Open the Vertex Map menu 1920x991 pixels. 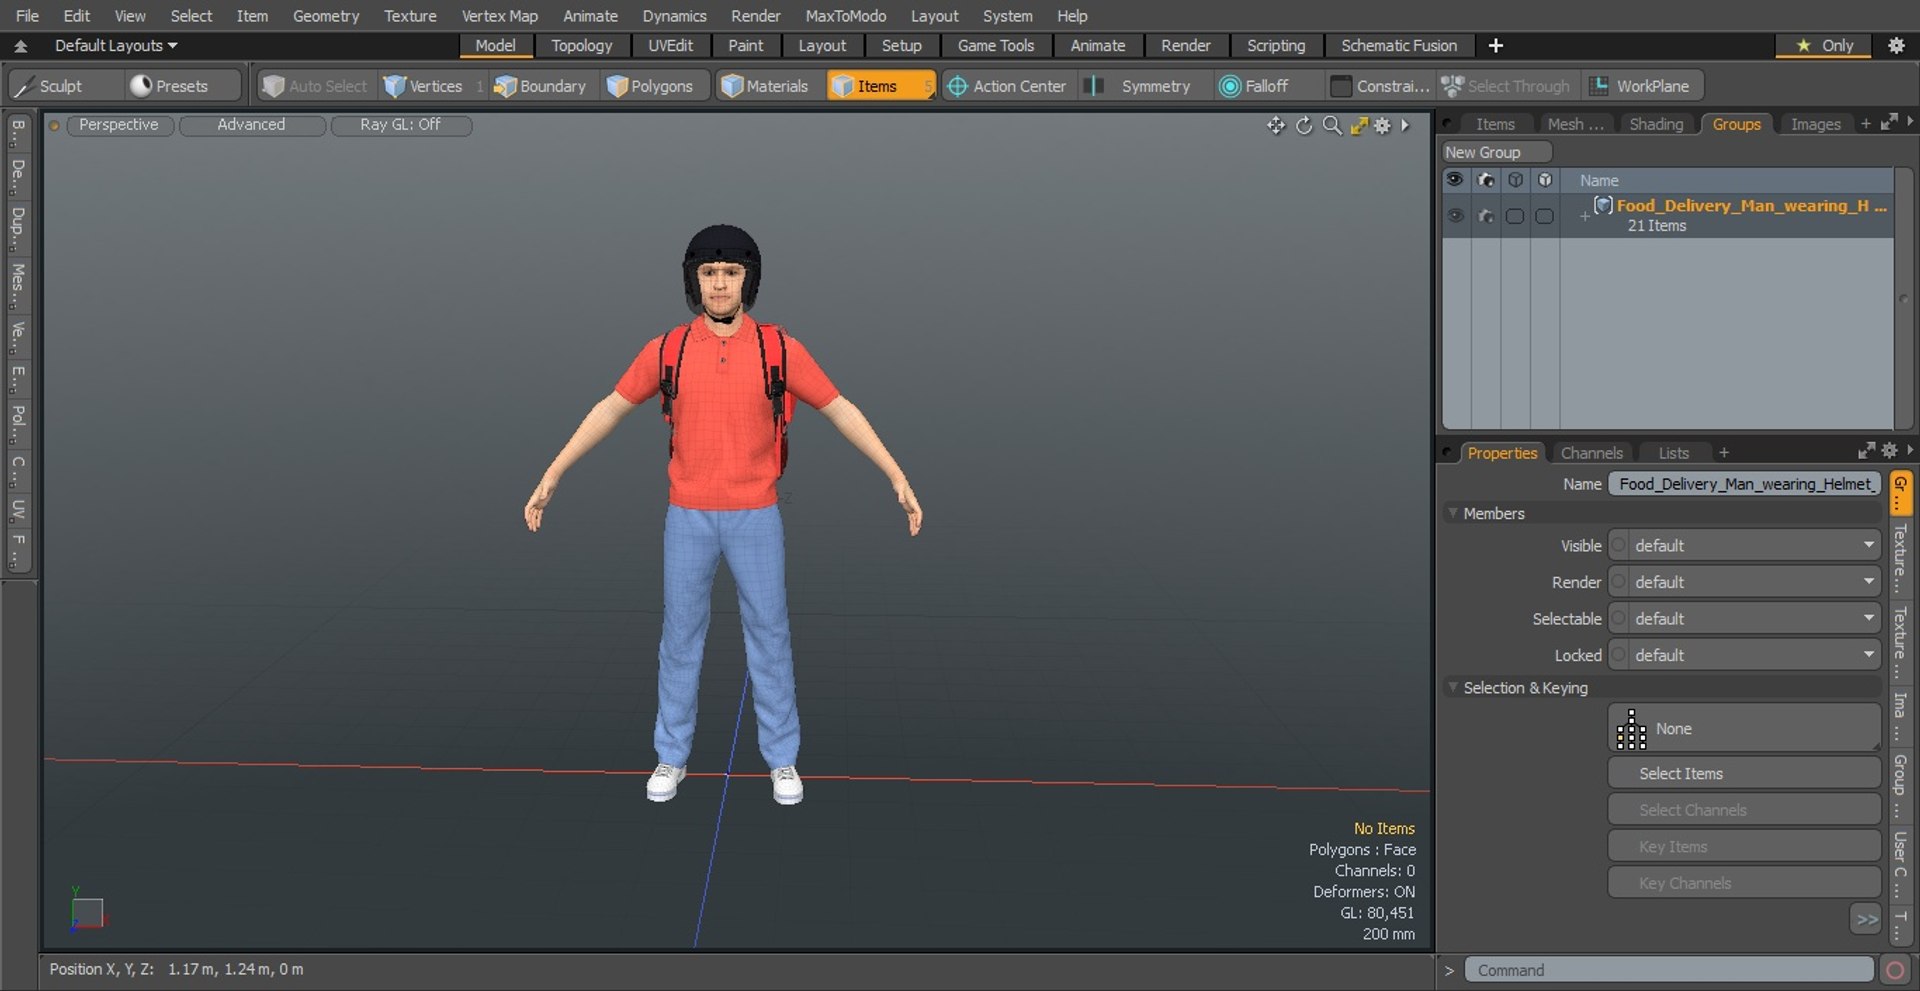pyautogui.click(x=499, y=16)
